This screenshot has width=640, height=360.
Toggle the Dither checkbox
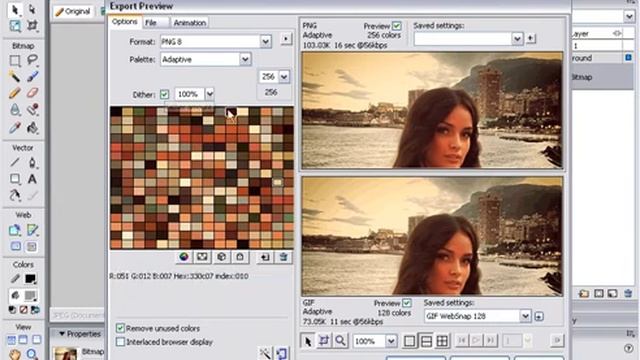(164, 94)
